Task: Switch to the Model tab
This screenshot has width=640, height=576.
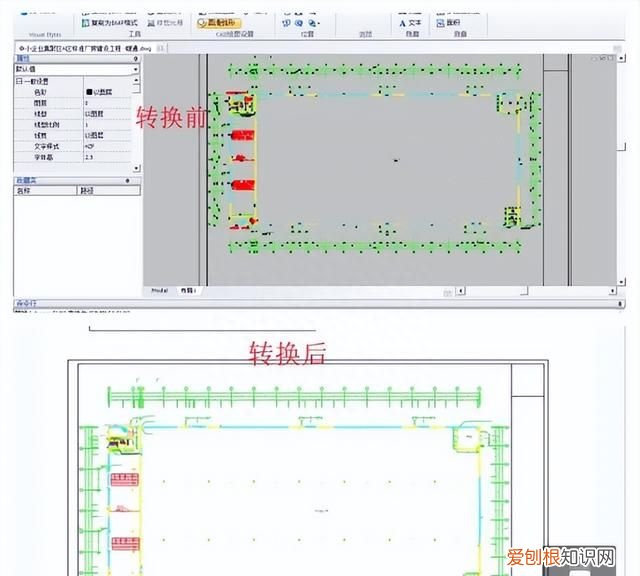Action: point(160,291)
